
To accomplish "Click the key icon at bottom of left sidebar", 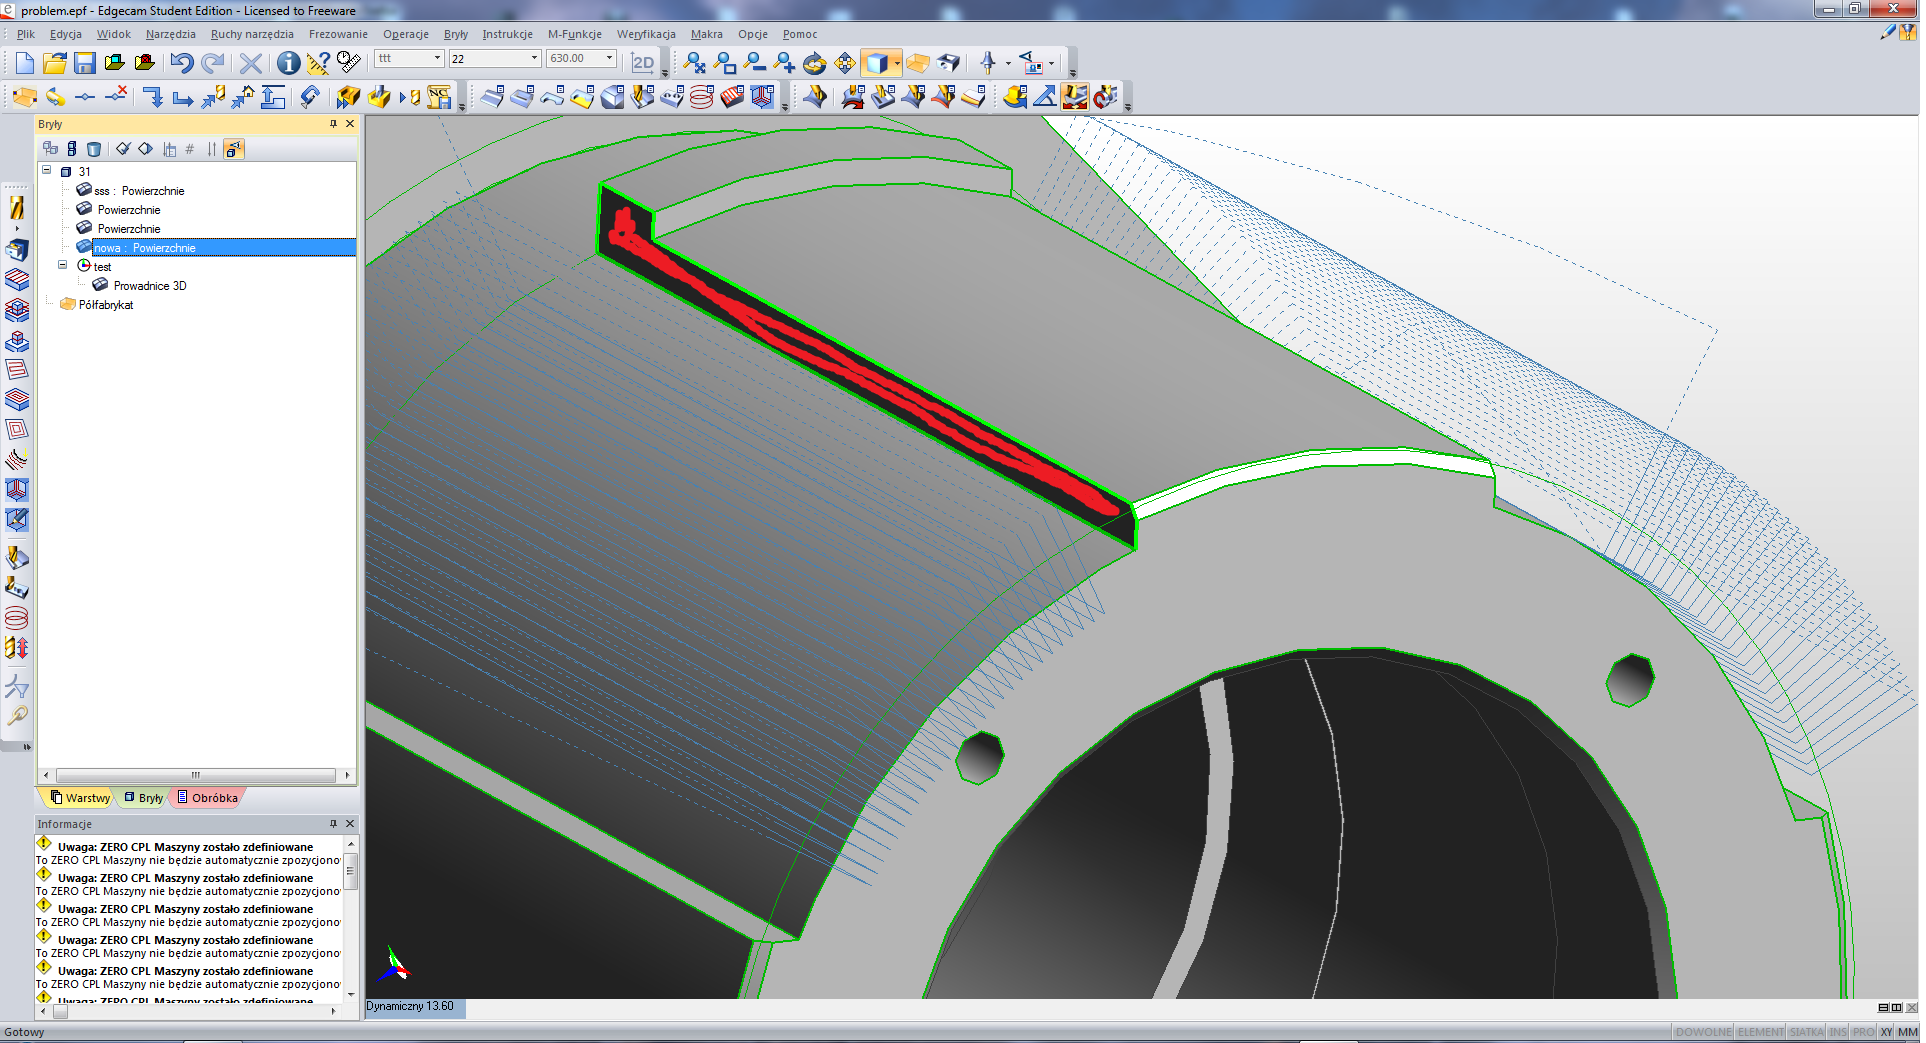I will 17,716.
